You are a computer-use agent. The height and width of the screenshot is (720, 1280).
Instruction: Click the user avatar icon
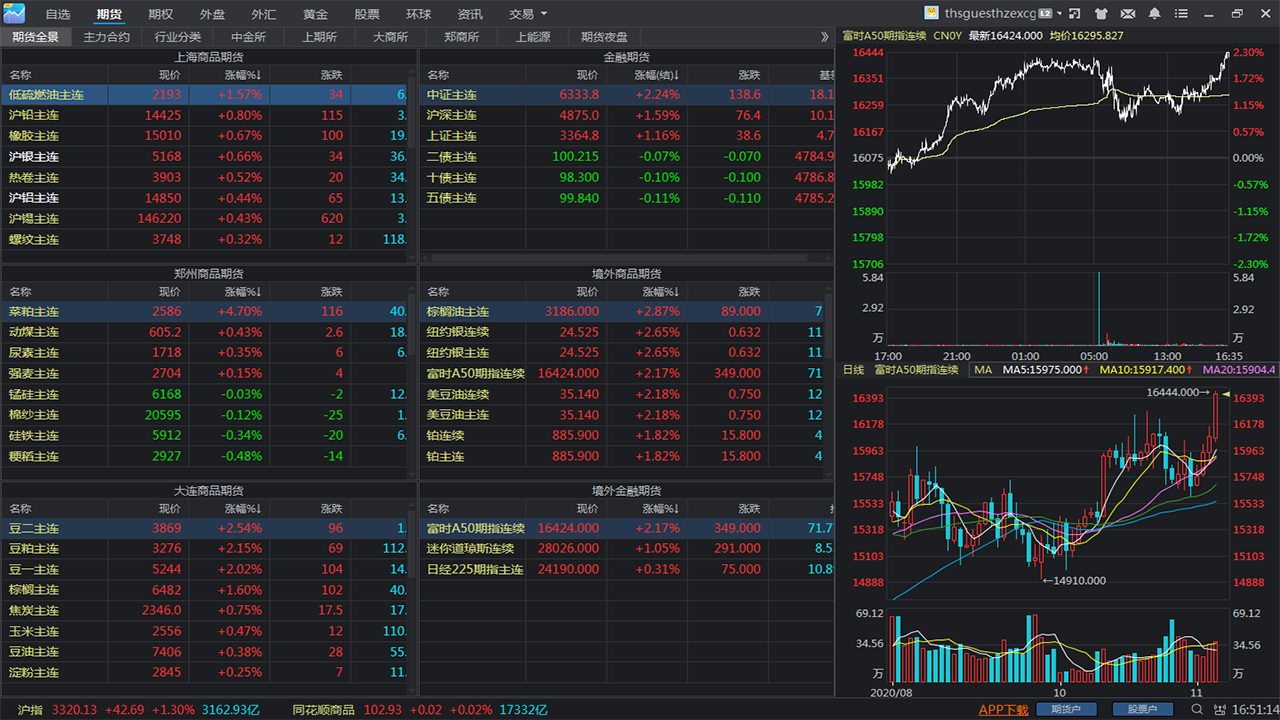point(931,14)
